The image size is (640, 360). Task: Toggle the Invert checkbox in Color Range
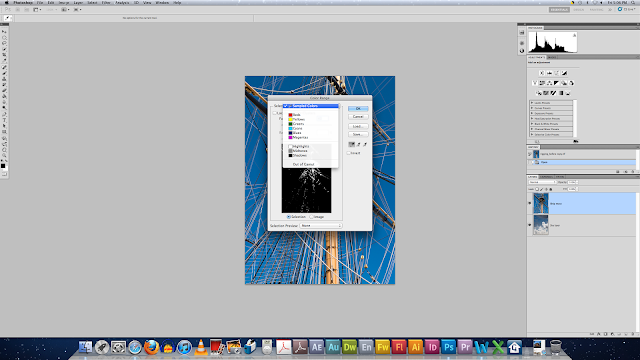pyautogui.click(x=349, y=153)
